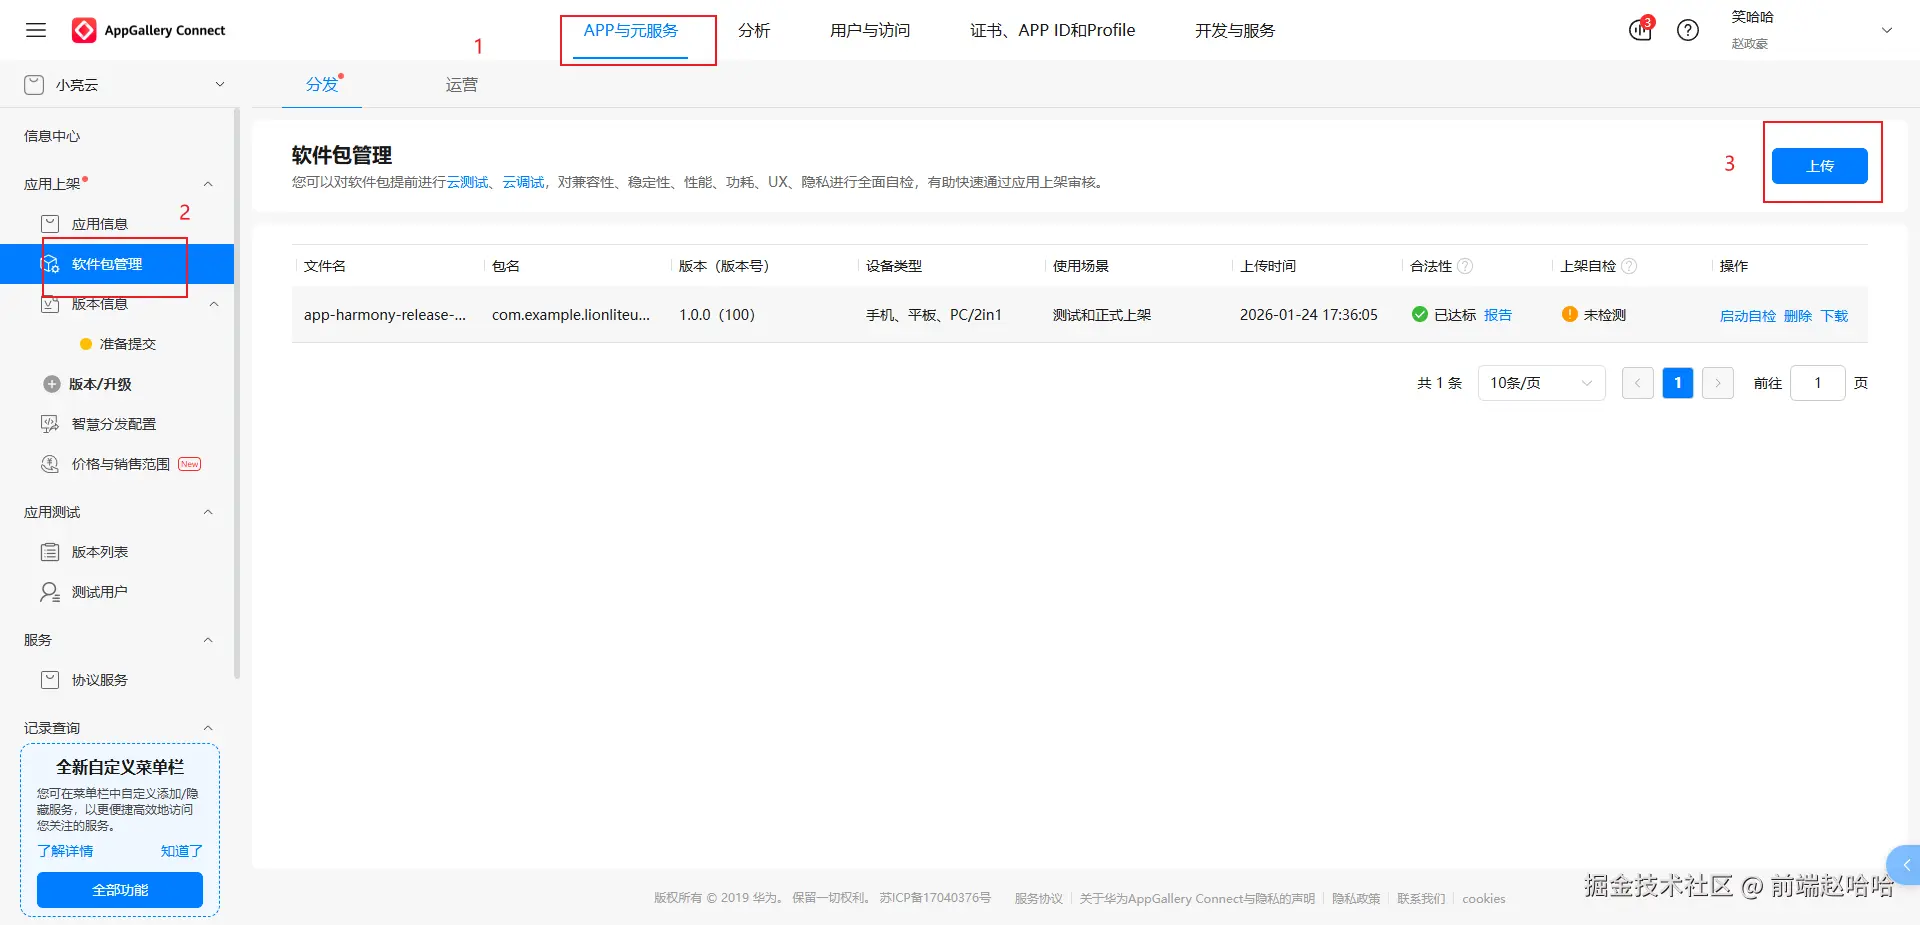Click the green 已达标 check icon
This screenshot has width=1920, height=925.
coord(1419,314)
